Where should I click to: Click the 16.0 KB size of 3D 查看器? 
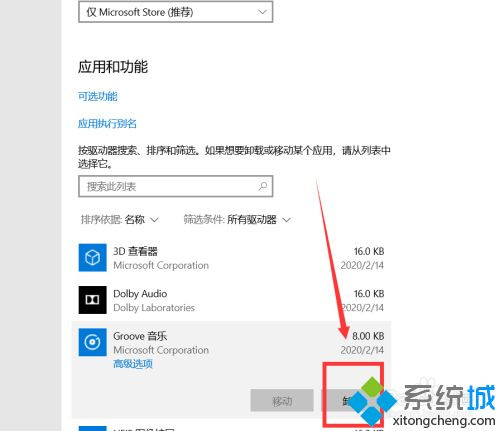tap(369, 251)
